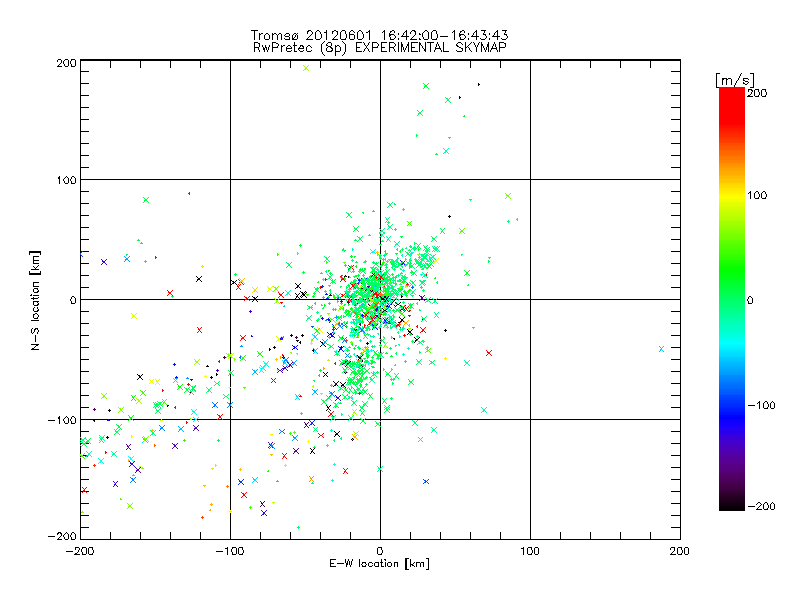Click the y-axis tick label '200'

point(66,63)
